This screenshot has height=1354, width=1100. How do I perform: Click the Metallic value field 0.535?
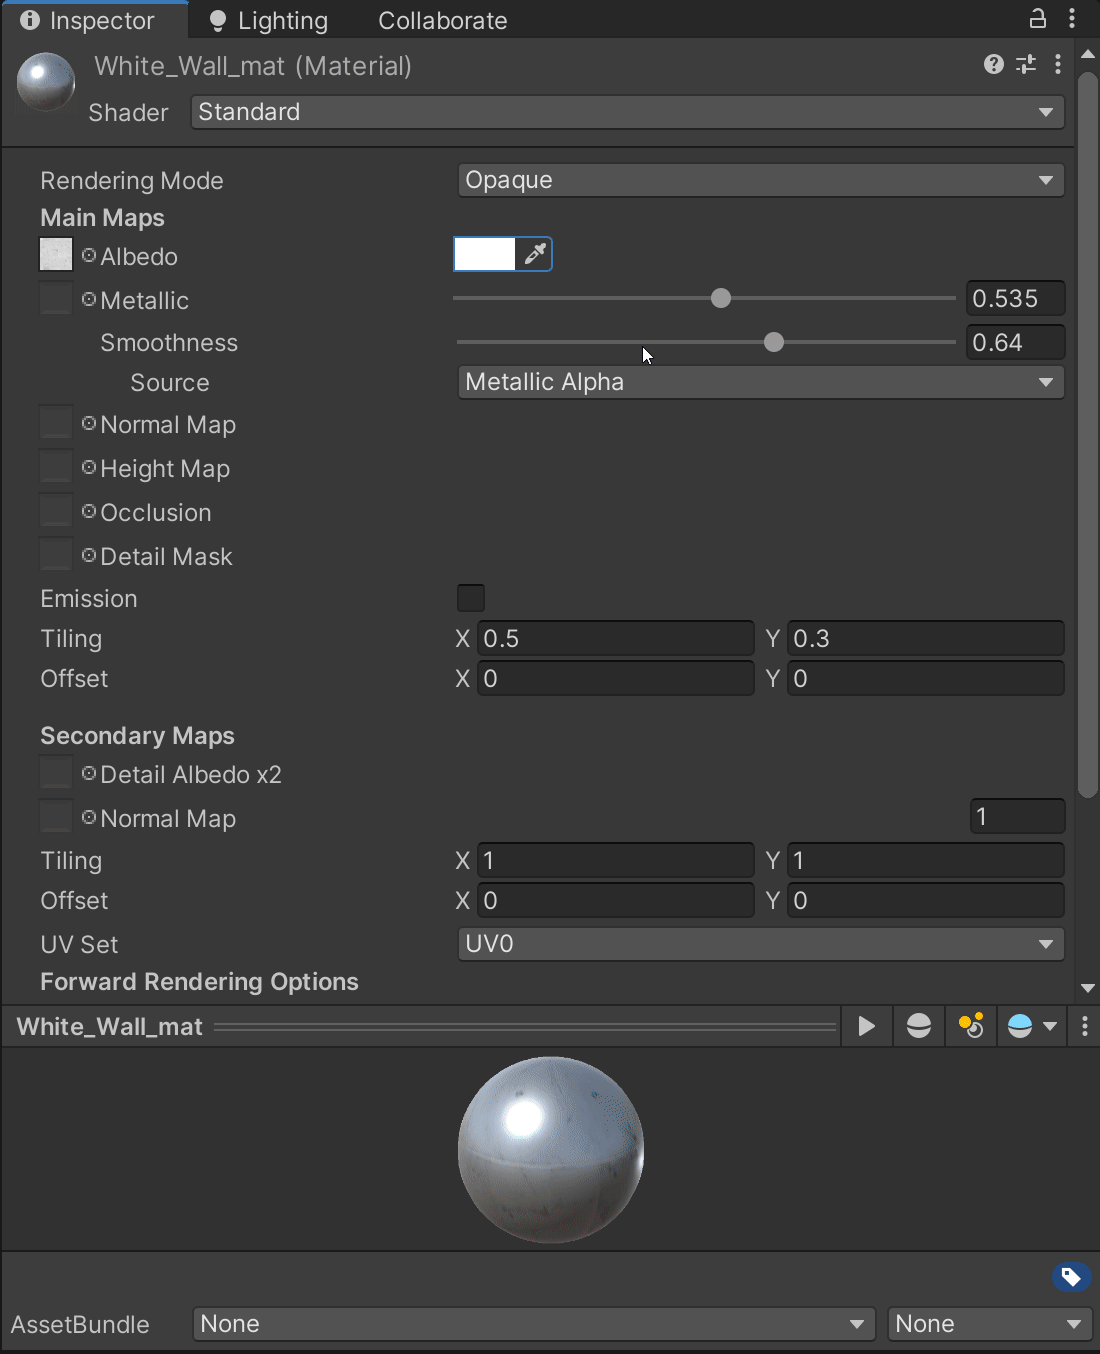[x=1015, y=298]
